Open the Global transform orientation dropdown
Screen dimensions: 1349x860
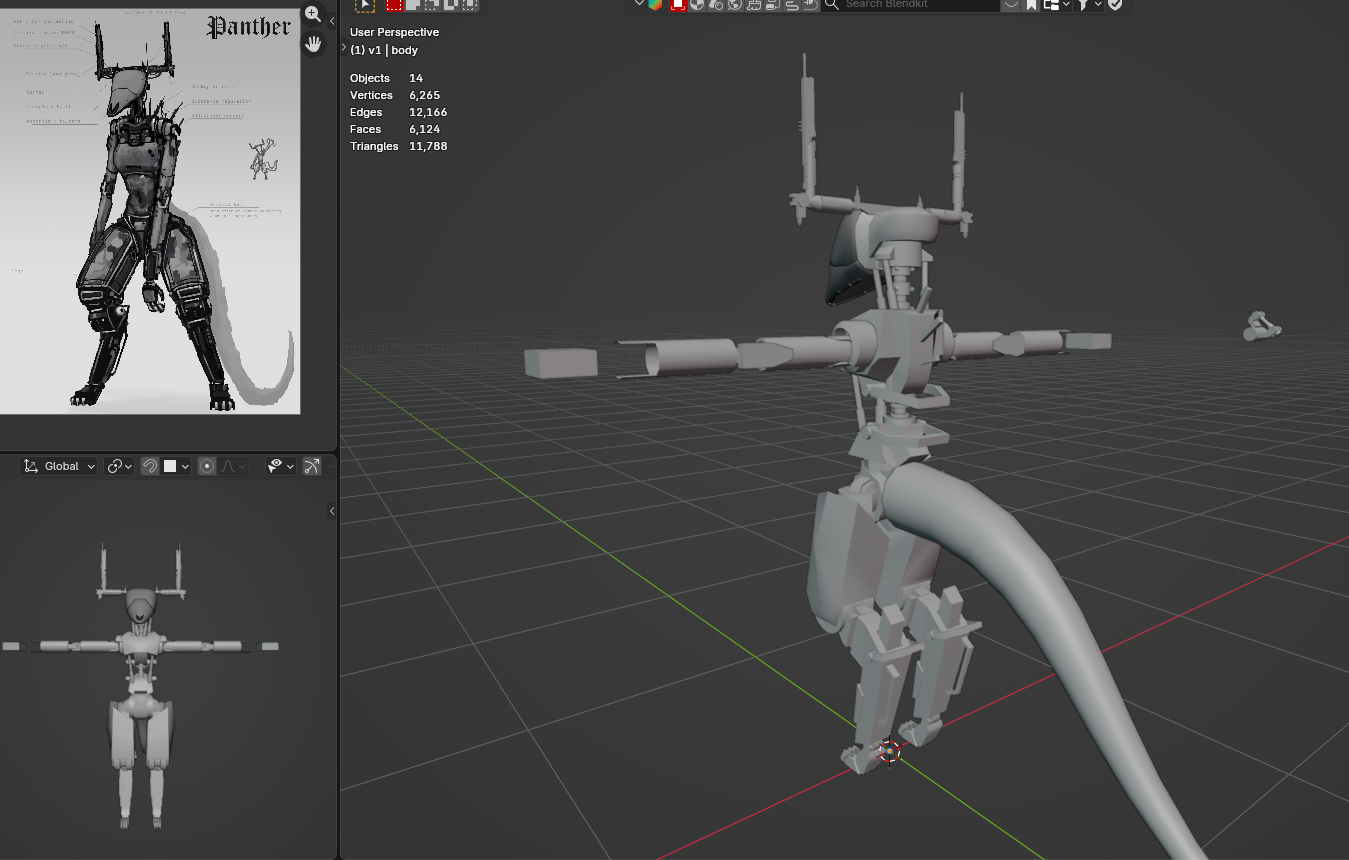tap(60, 466)
